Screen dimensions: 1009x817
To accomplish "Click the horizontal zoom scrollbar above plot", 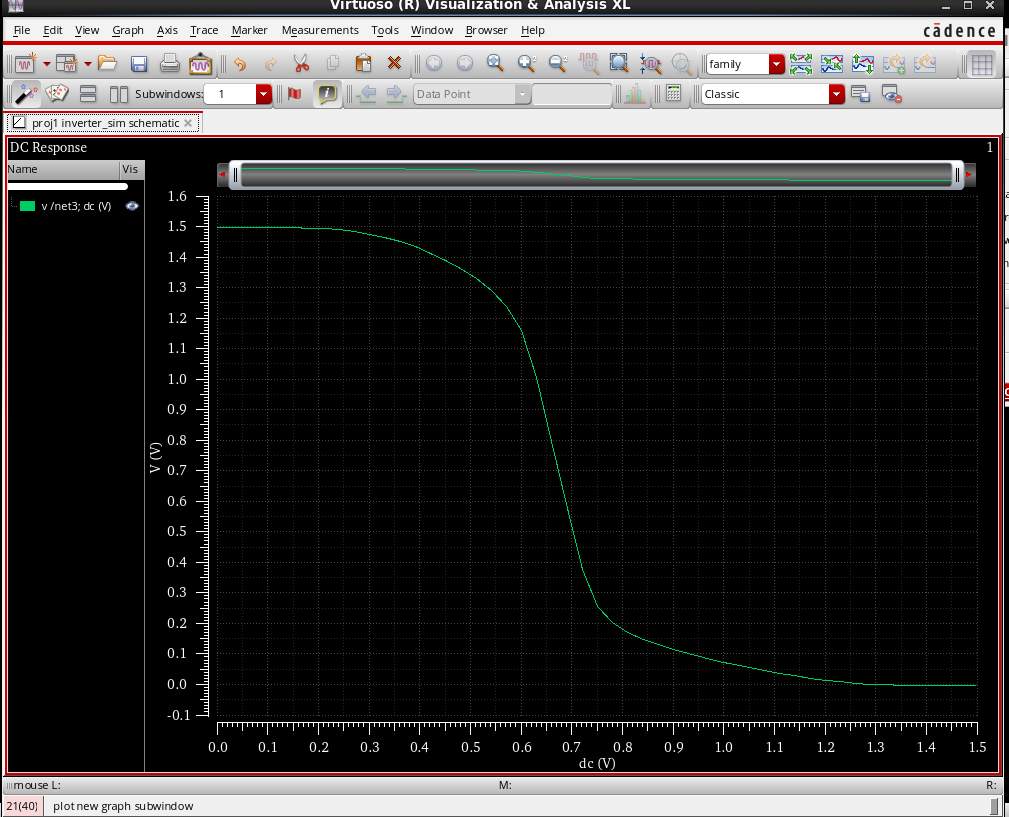I will [596, 175].
